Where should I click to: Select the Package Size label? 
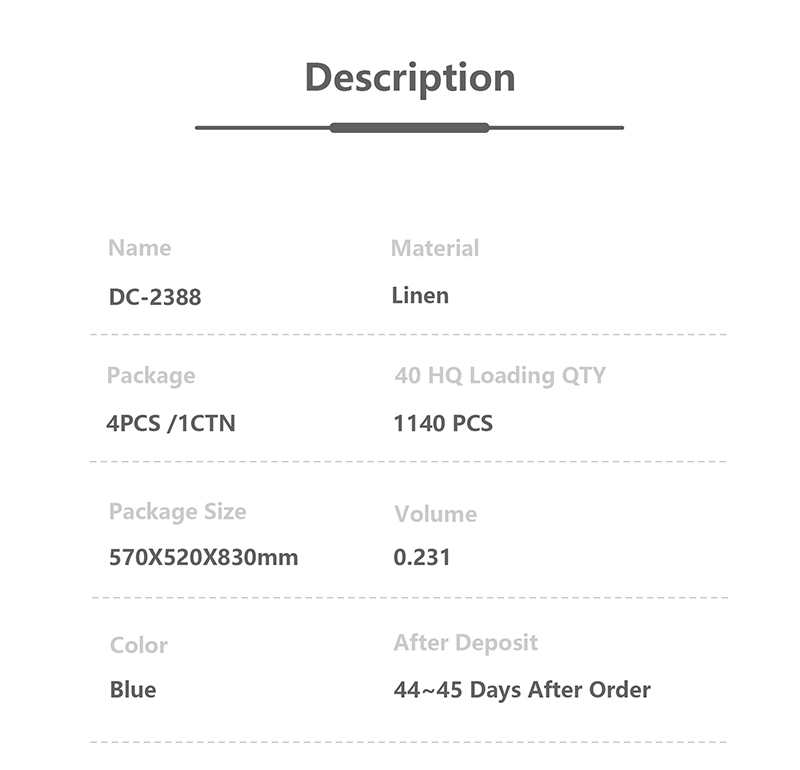178,512
